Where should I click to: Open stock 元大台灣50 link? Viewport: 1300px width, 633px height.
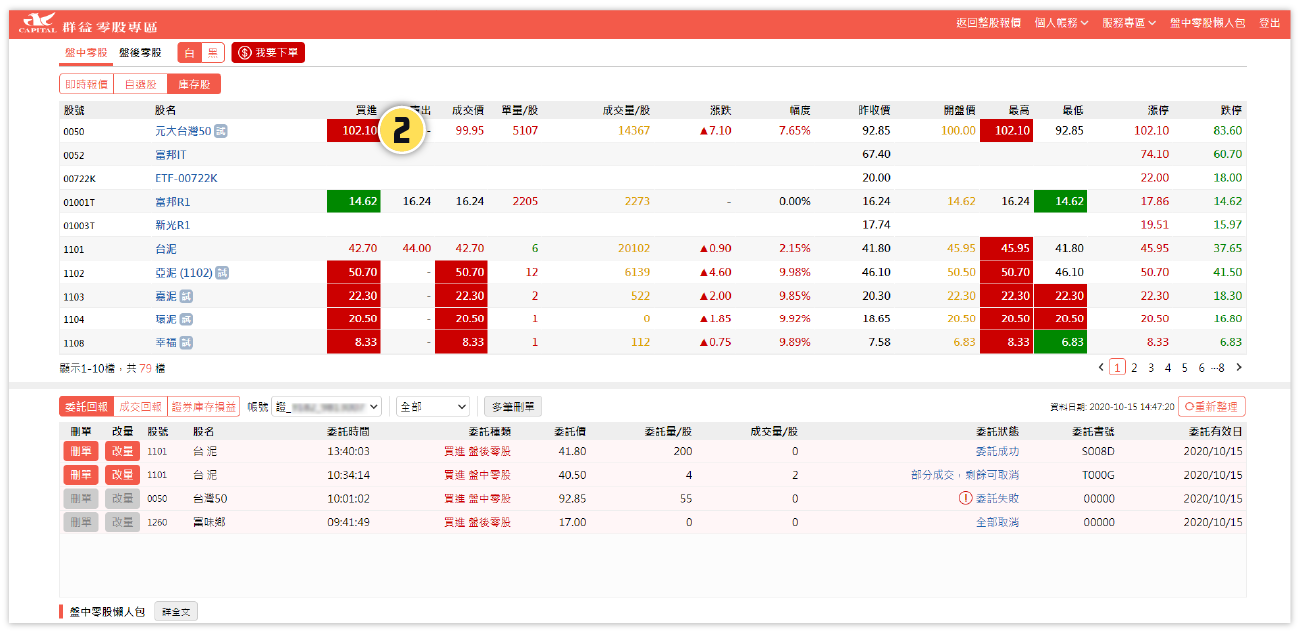click(x=183, y=131)
